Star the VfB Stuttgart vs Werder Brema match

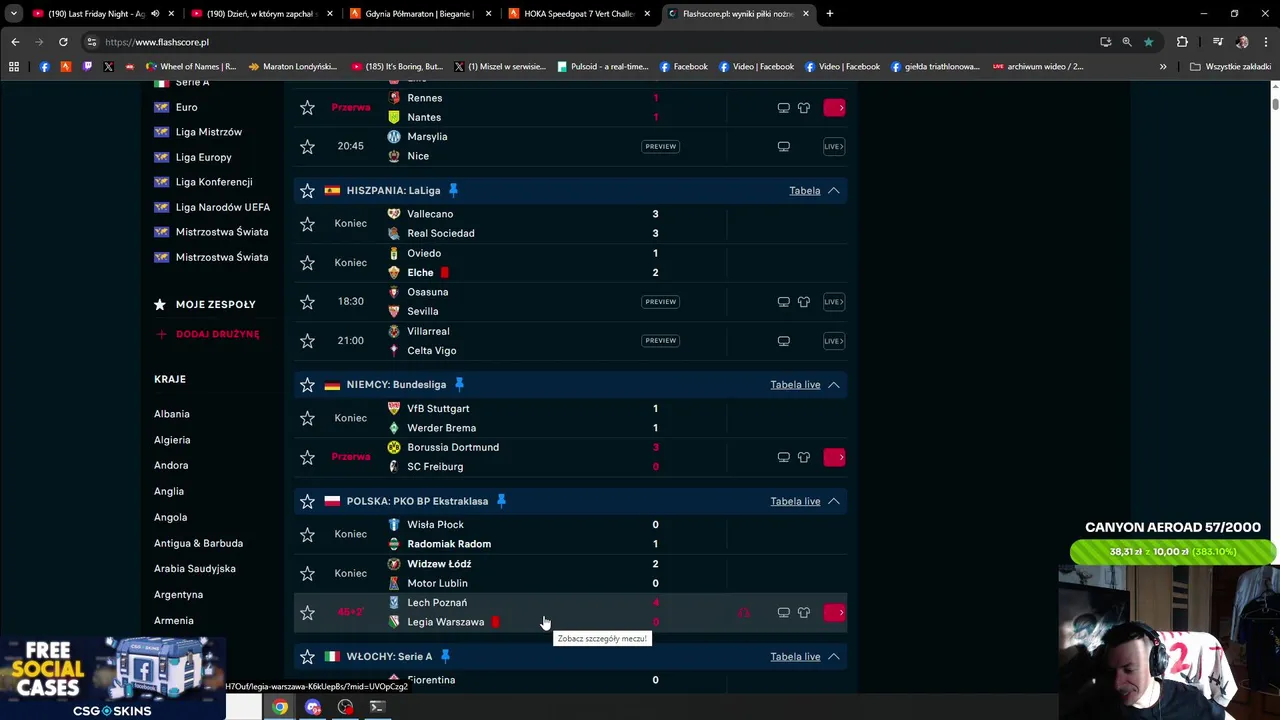tap(307, 418)
